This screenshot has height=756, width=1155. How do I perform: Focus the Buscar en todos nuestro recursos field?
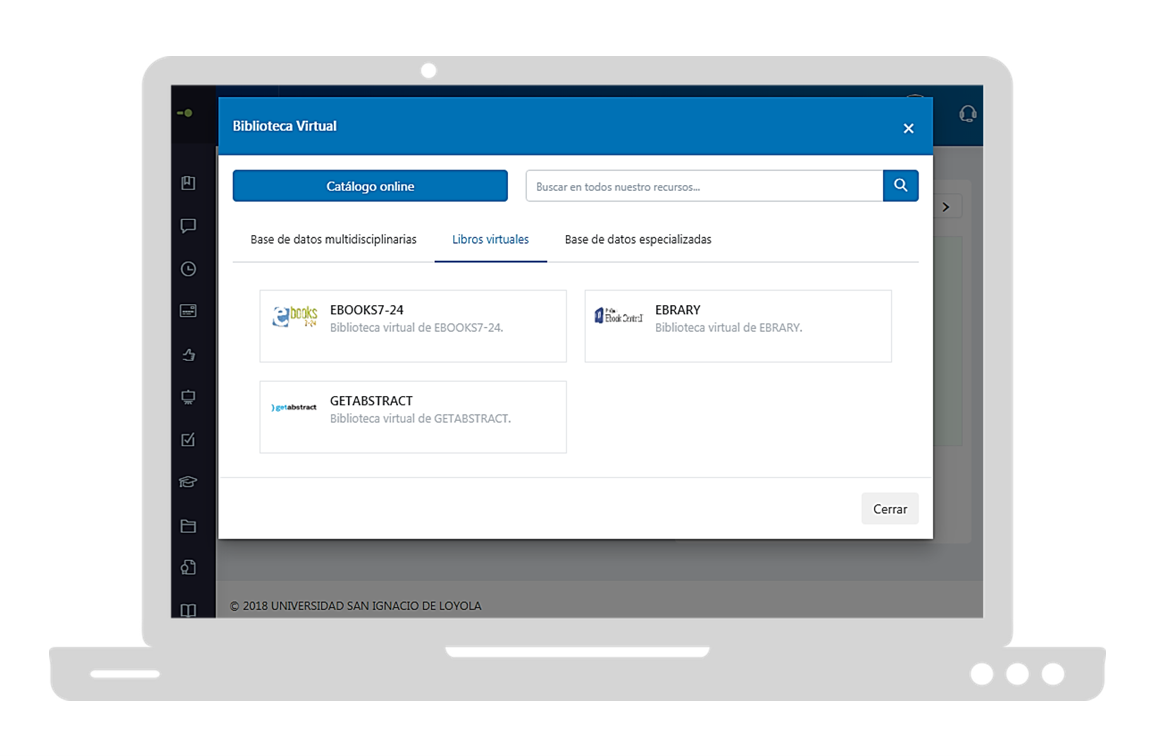click(704, 186)
